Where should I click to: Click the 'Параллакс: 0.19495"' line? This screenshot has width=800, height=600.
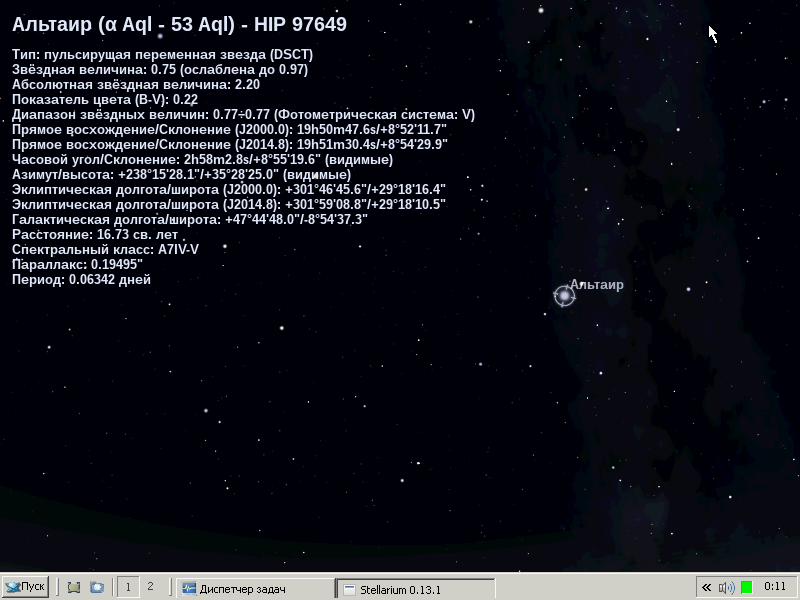pyautogui.click(x=78, y=264)
